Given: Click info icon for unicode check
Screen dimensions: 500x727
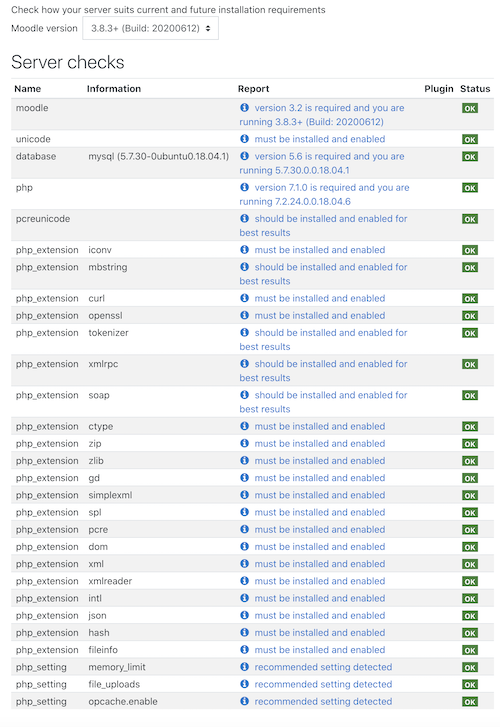Looking at the screenshot, I should coord(244,139).
